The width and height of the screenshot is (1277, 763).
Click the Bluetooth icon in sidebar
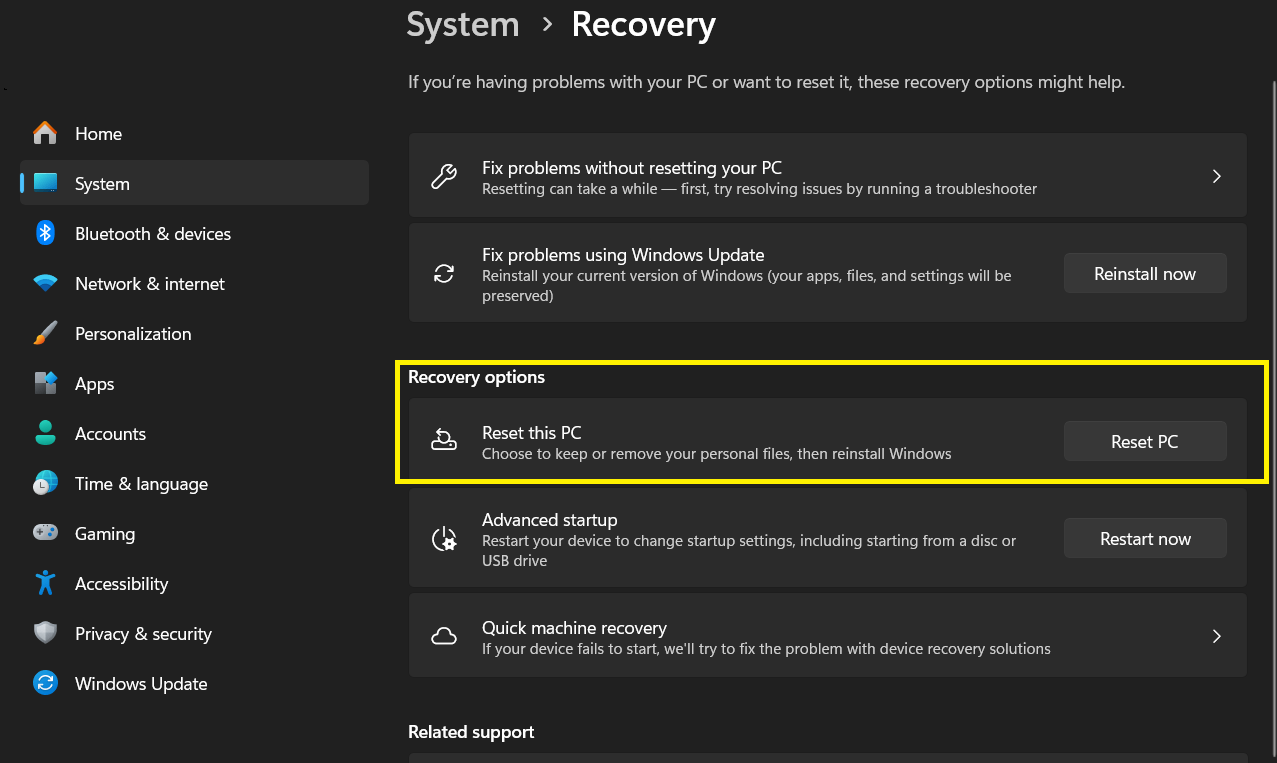coord(45,233)
